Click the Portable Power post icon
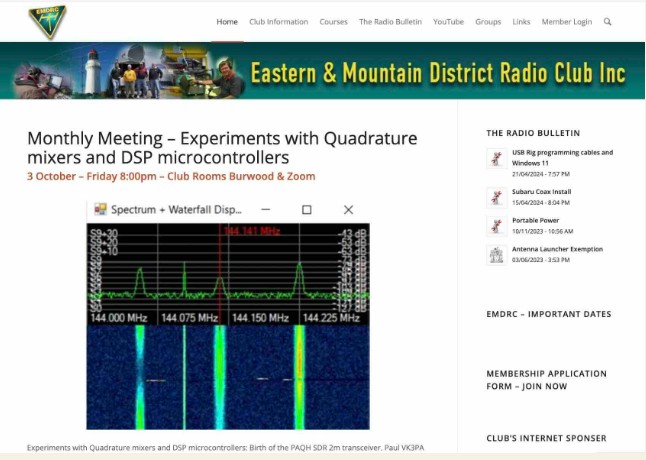The height and width of the screenshot is (460, 646). (495, 225)
